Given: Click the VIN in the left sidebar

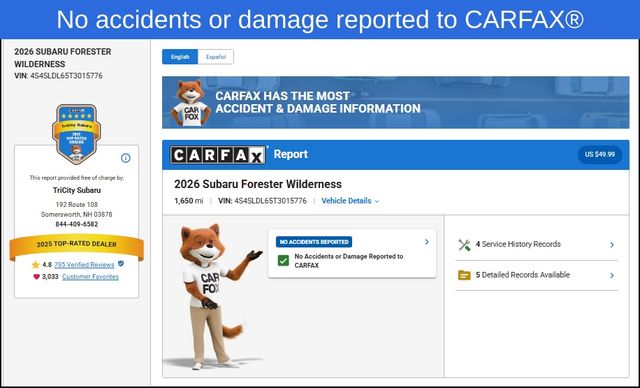Looking at the screenshot, I should tap(58, 76).
